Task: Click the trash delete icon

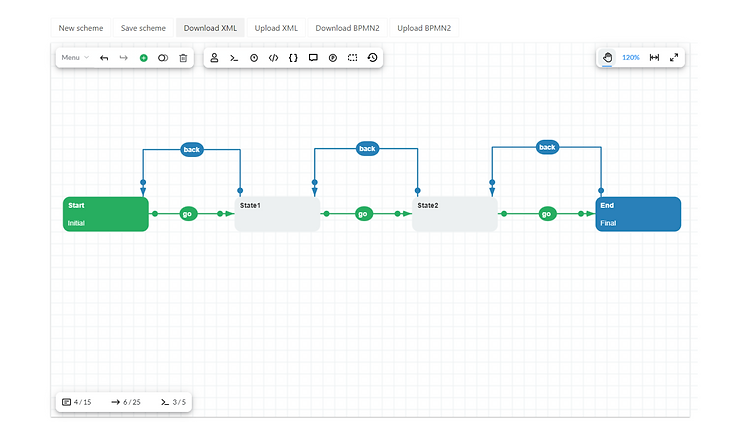Action: point(183,58)
